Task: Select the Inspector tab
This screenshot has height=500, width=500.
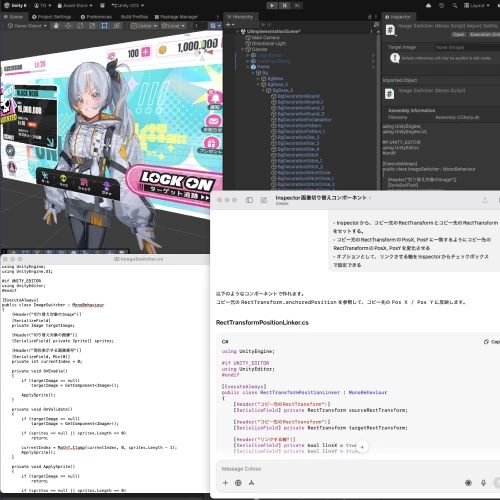Action: click(x=398, y=17)
